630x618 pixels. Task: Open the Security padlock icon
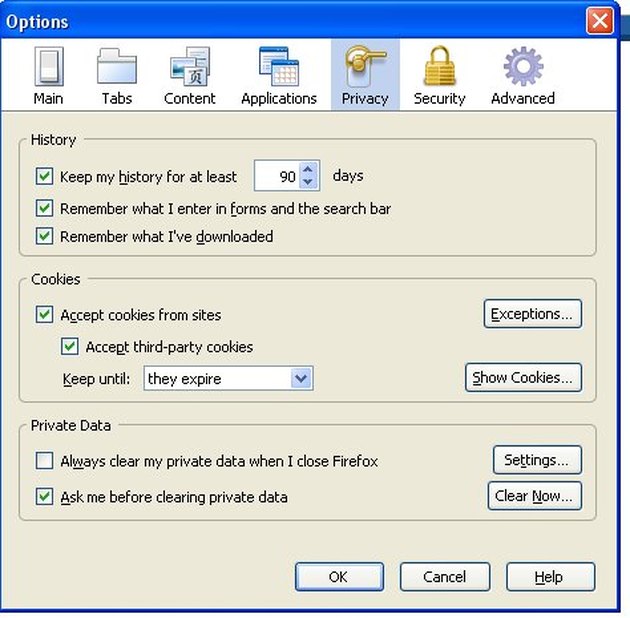440,65
